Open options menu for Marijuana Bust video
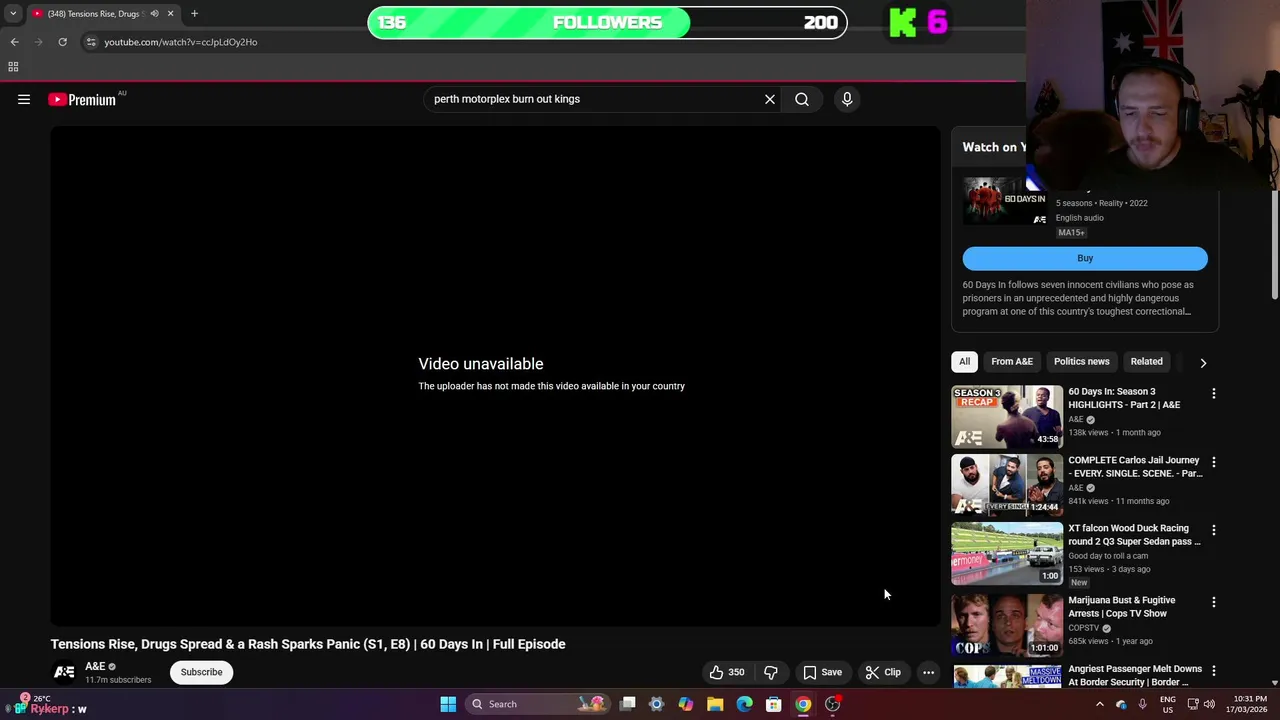 coord(1214,602)
